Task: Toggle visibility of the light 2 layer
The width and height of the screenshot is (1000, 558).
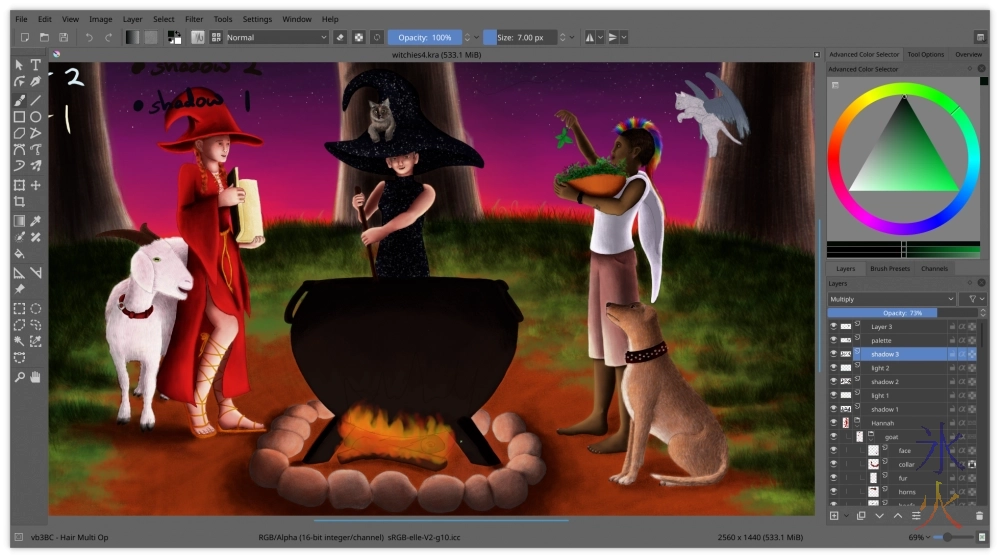Action: [833, 368]
